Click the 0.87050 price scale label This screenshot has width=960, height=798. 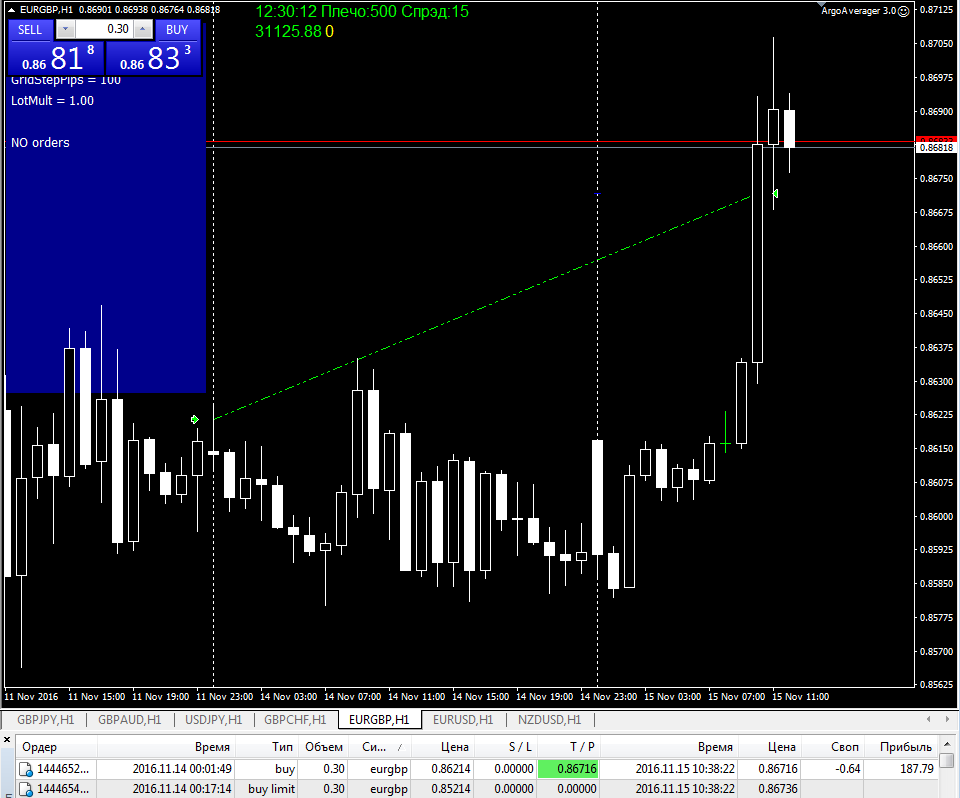click(936, 43)
